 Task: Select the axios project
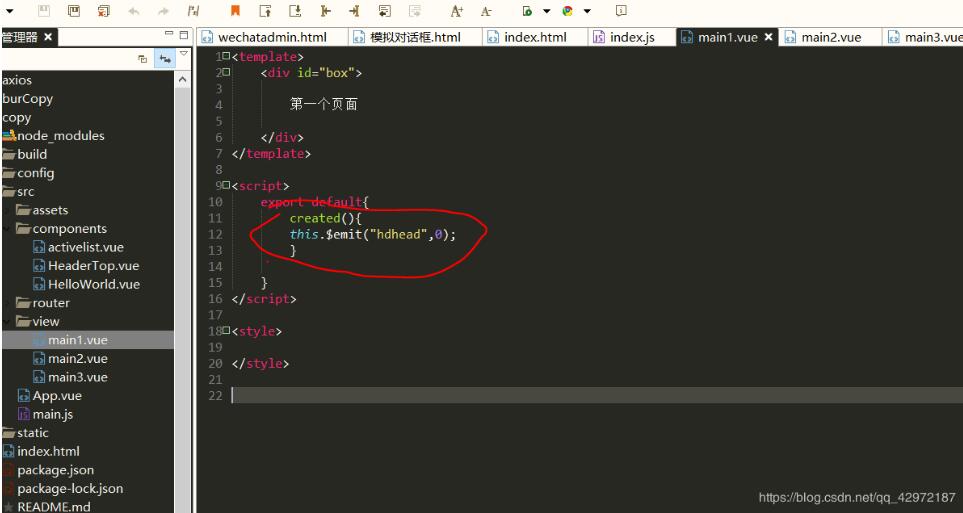pyautogui.click(x=17, y=80)
